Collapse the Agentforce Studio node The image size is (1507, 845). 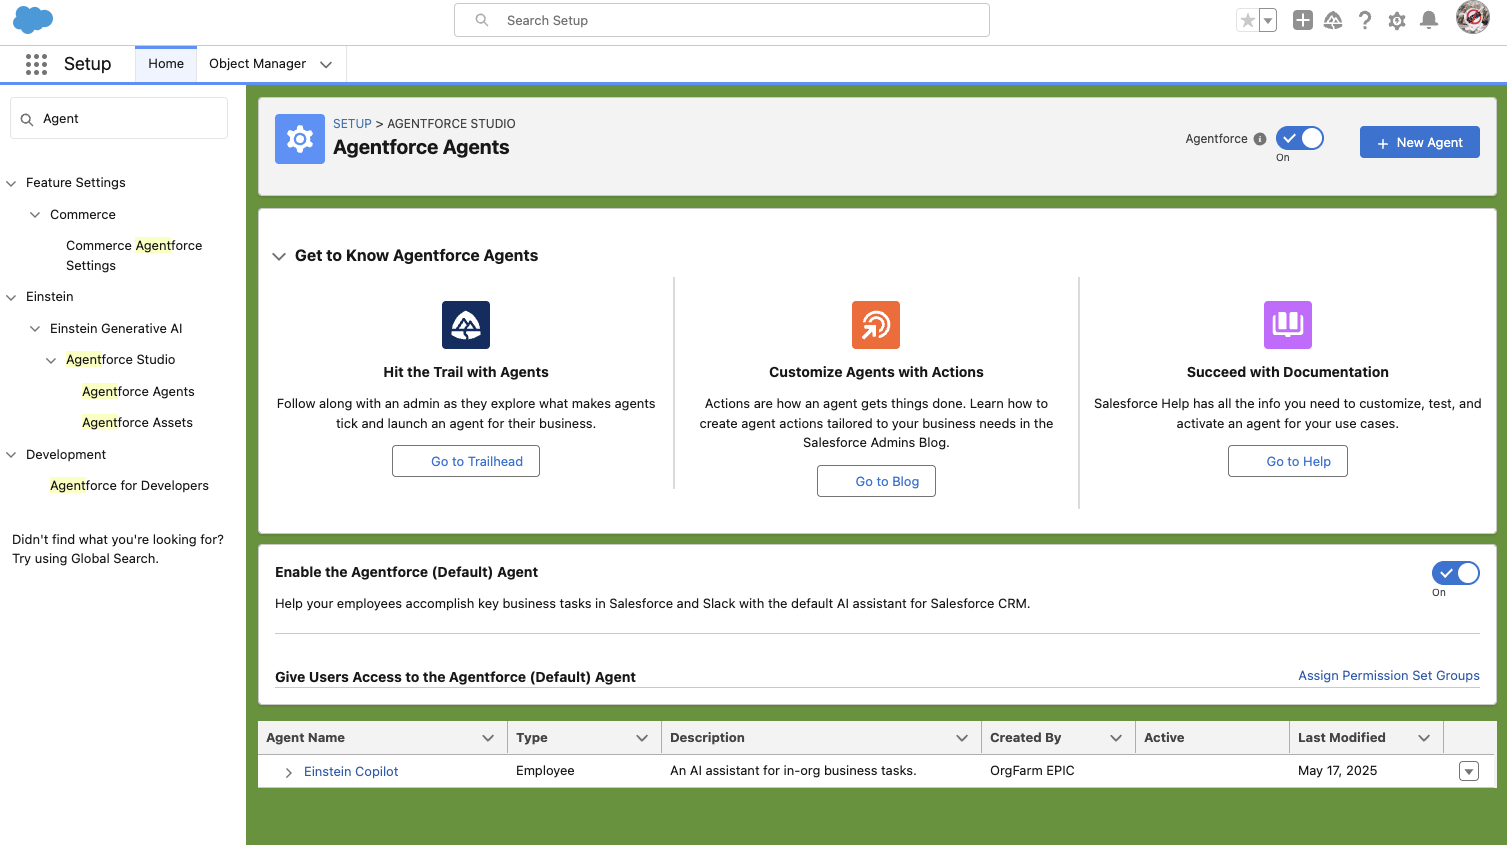(51, 360)
